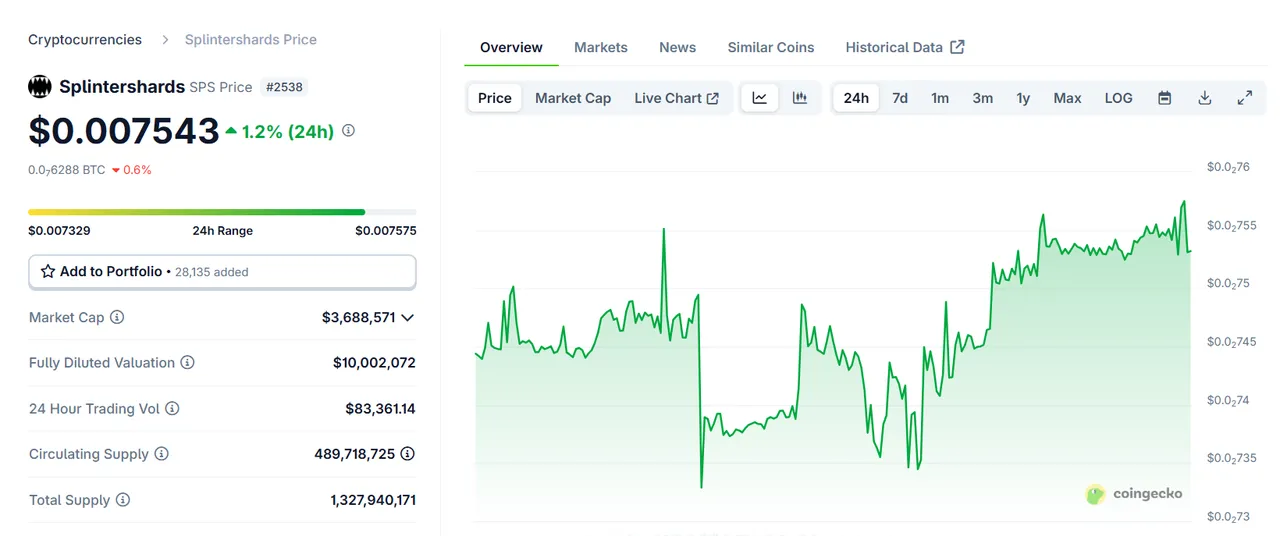Click info icon after the 489,718,725 value
This screenshot has height=536, width=1280.
tap(408, 454)
